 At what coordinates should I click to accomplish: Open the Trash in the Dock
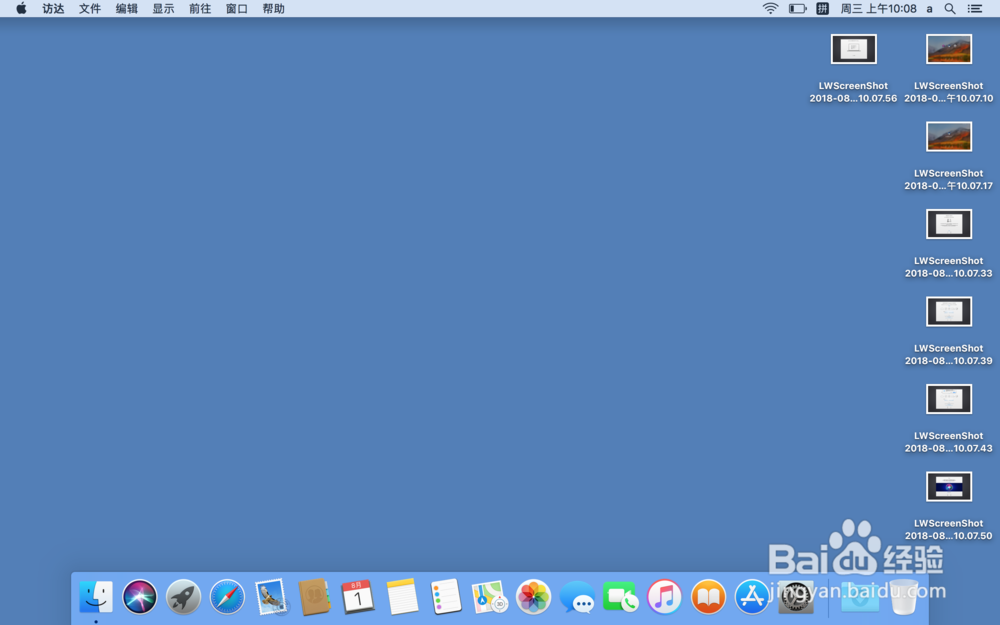coord(904,598)
